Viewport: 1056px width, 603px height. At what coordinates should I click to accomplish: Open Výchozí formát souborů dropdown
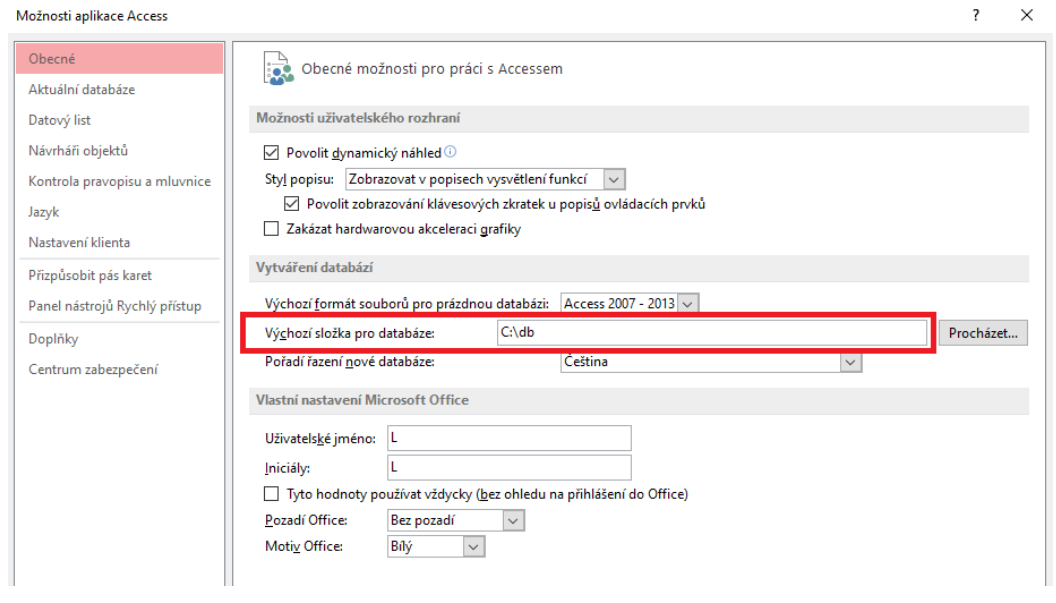(688, 304)
